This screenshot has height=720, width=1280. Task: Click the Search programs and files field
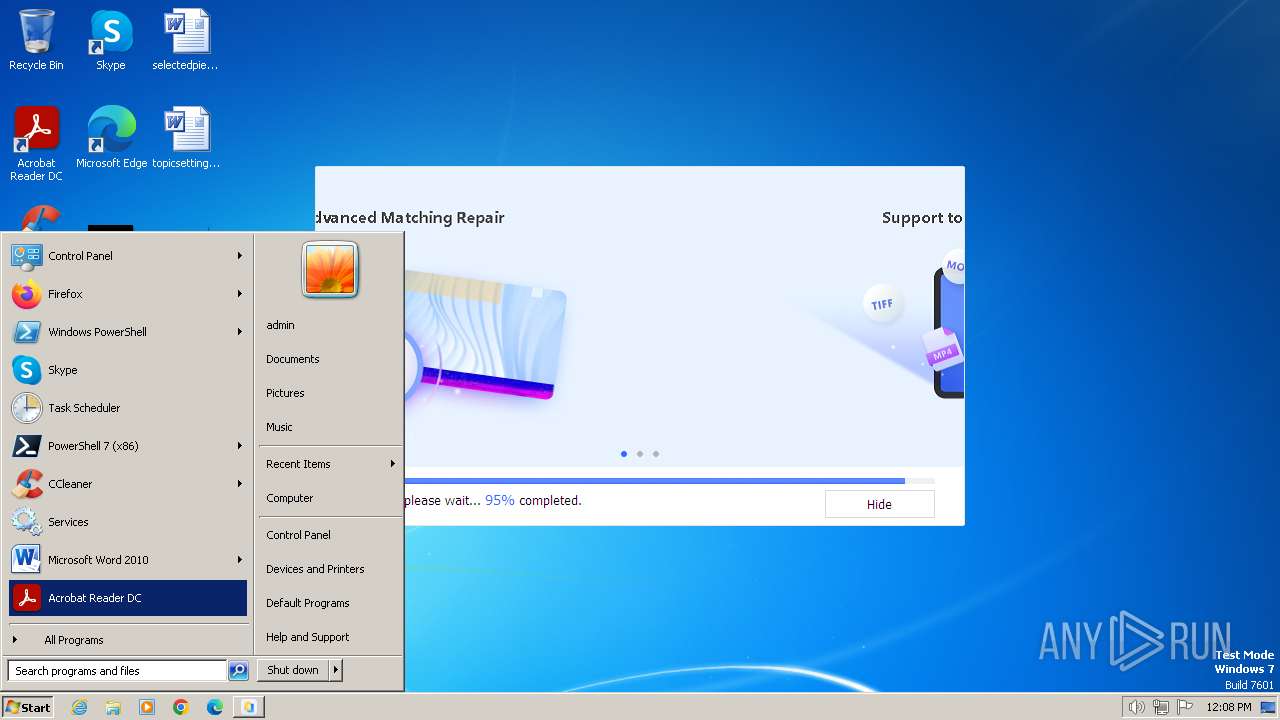pyautogui.click(x=117, y=671)
